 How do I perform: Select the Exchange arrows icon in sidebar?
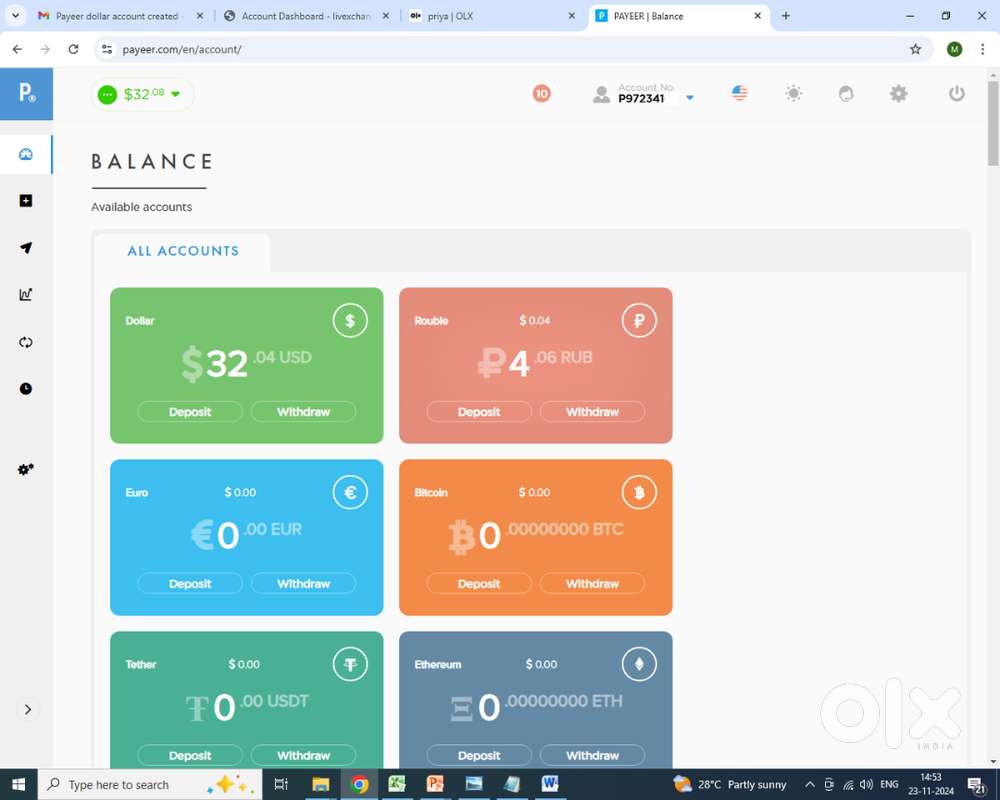26,342
